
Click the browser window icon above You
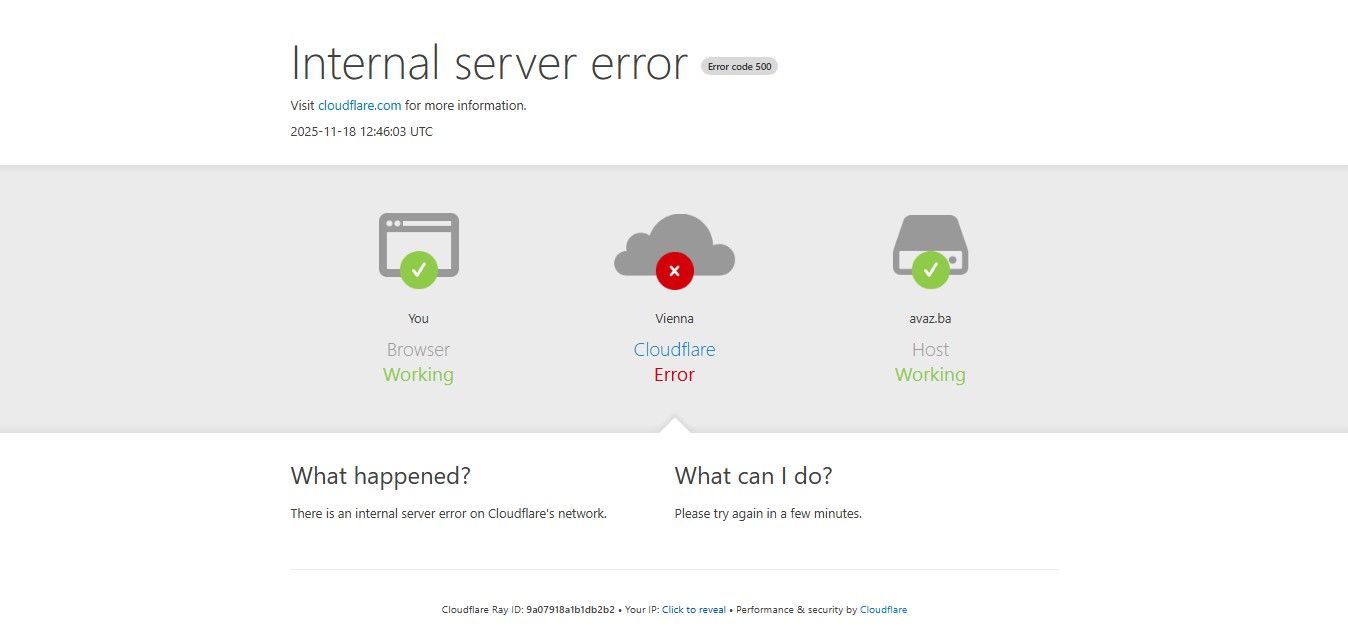coord(418,236)
